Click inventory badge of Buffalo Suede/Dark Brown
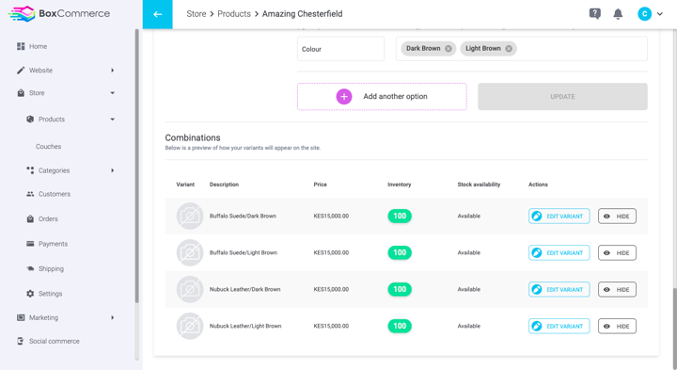677x370 pixels. (399, 216)
